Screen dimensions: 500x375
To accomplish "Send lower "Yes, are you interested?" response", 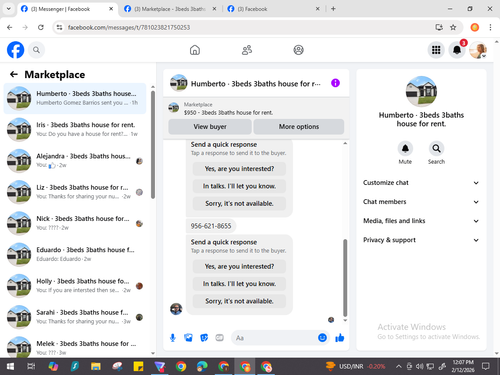I will (239, 266).
